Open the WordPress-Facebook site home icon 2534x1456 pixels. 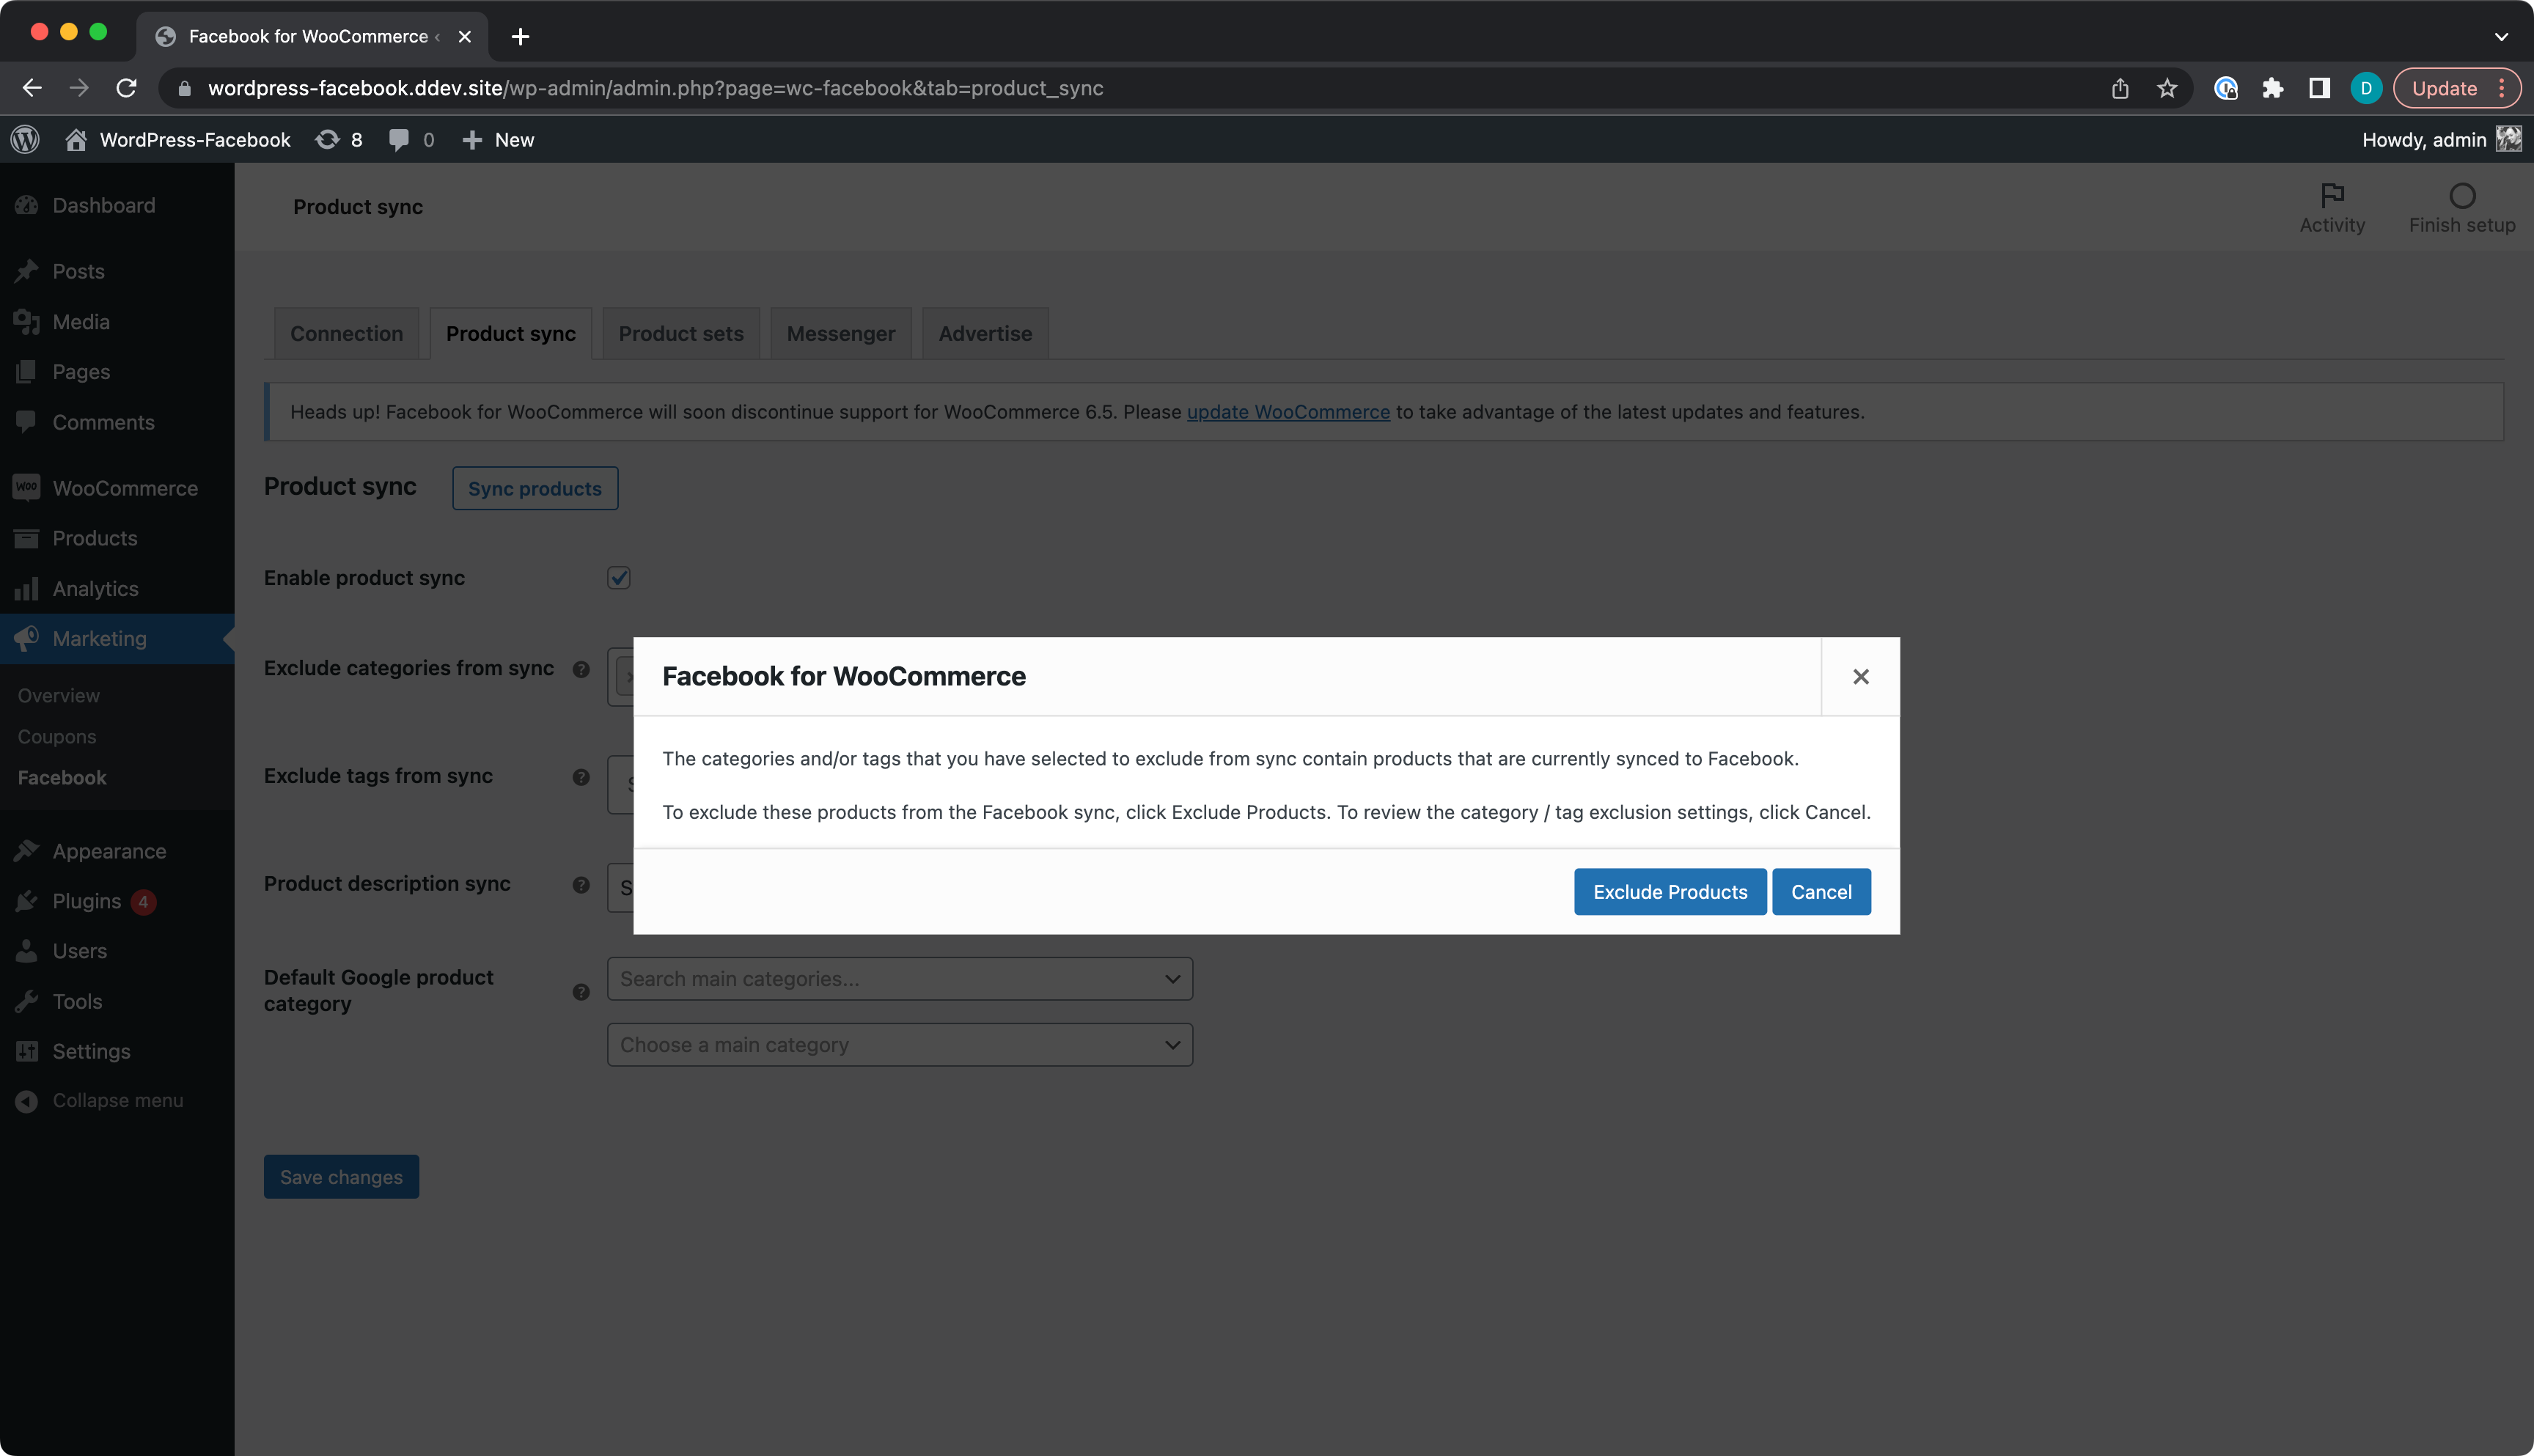click(x=76, y=139)
